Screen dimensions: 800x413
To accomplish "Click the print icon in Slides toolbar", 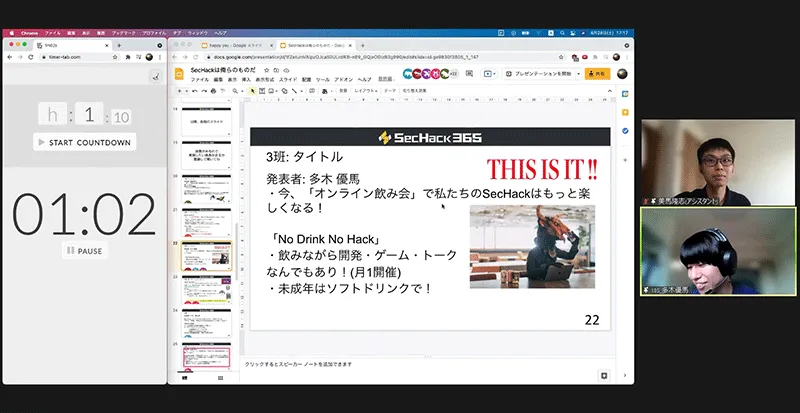I will pos(213,91).
